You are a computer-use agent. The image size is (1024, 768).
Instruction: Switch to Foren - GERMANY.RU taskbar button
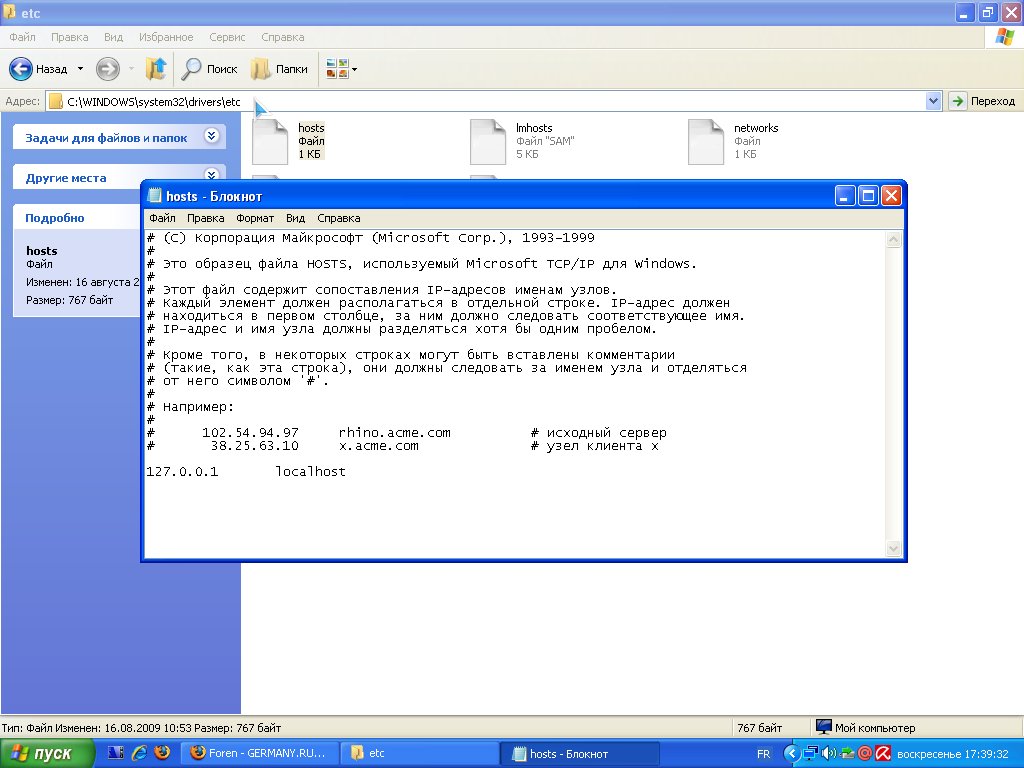coord(259,754)
